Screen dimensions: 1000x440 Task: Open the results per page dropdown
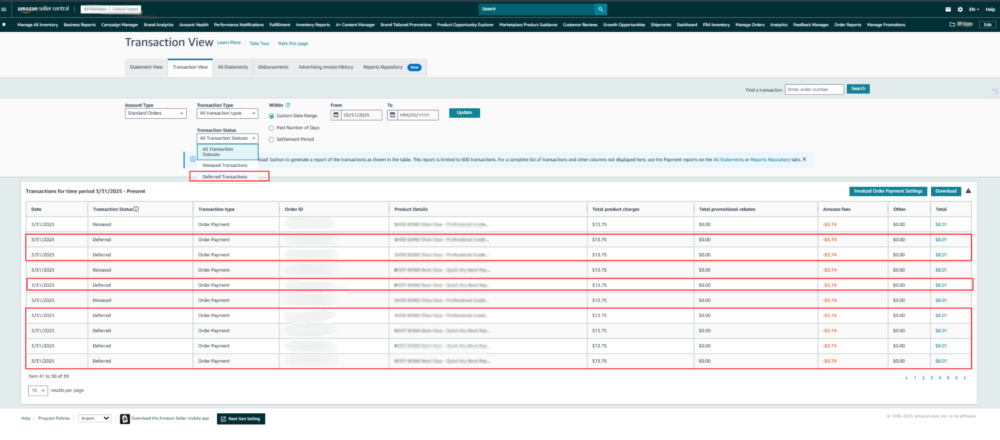(x=38, y=390)
